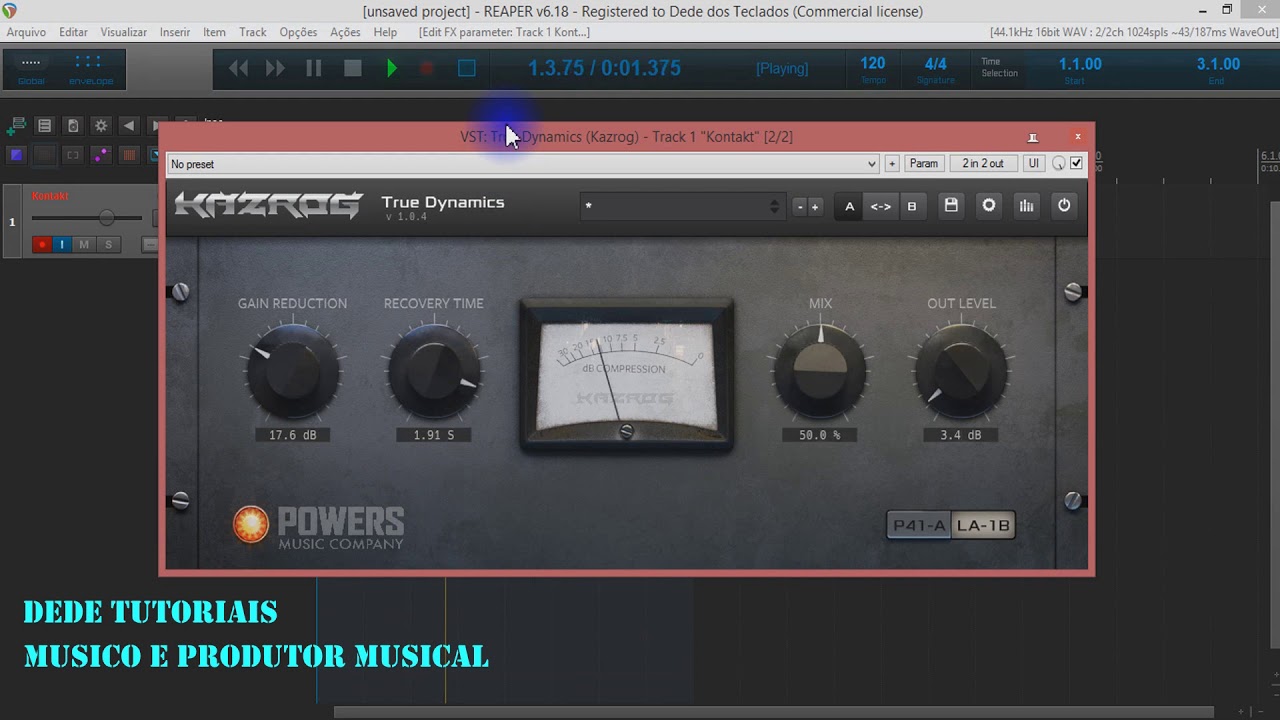Click the save preset floppy icon

951,205
